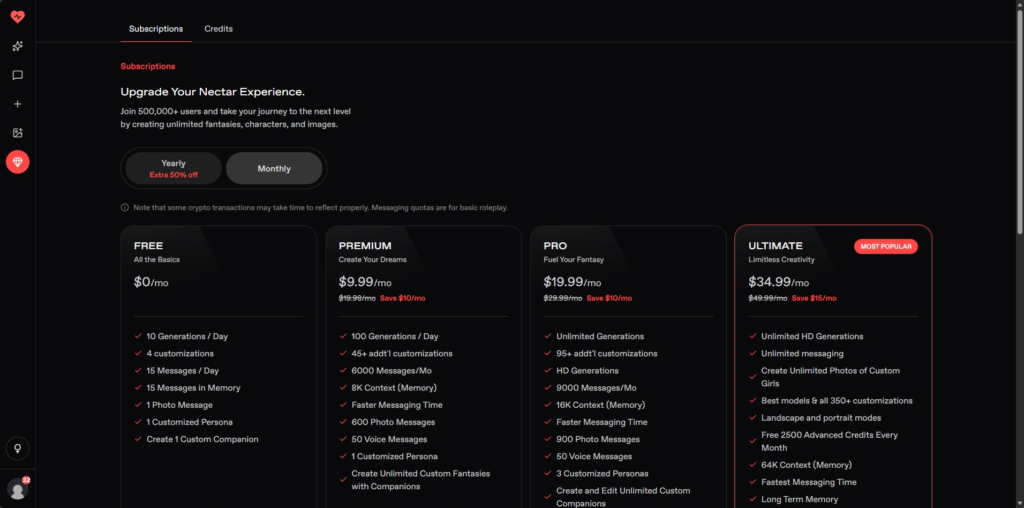Open the image gallery icon in sidebar
Image resolution: width=1024 pixels, height=508 pixels.
point(18,133)
